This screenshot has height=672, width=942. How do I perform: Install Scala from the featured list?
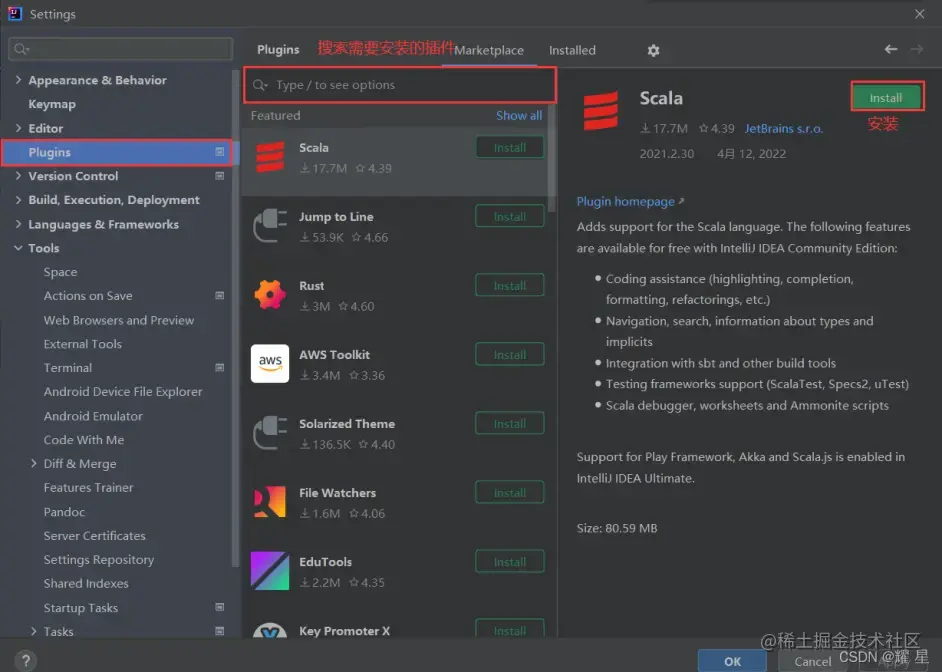[x=509, y=148]
